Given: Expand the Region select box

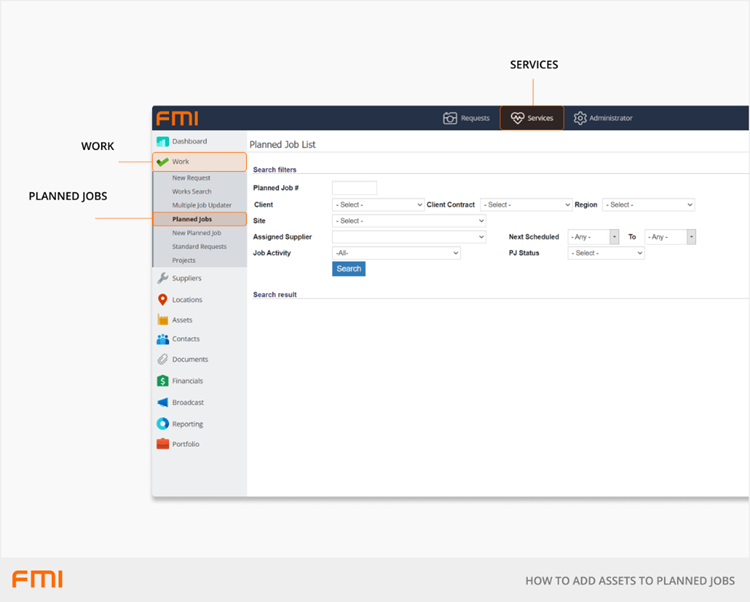Looking at the screenshot, I should click(x=647, y=205).
